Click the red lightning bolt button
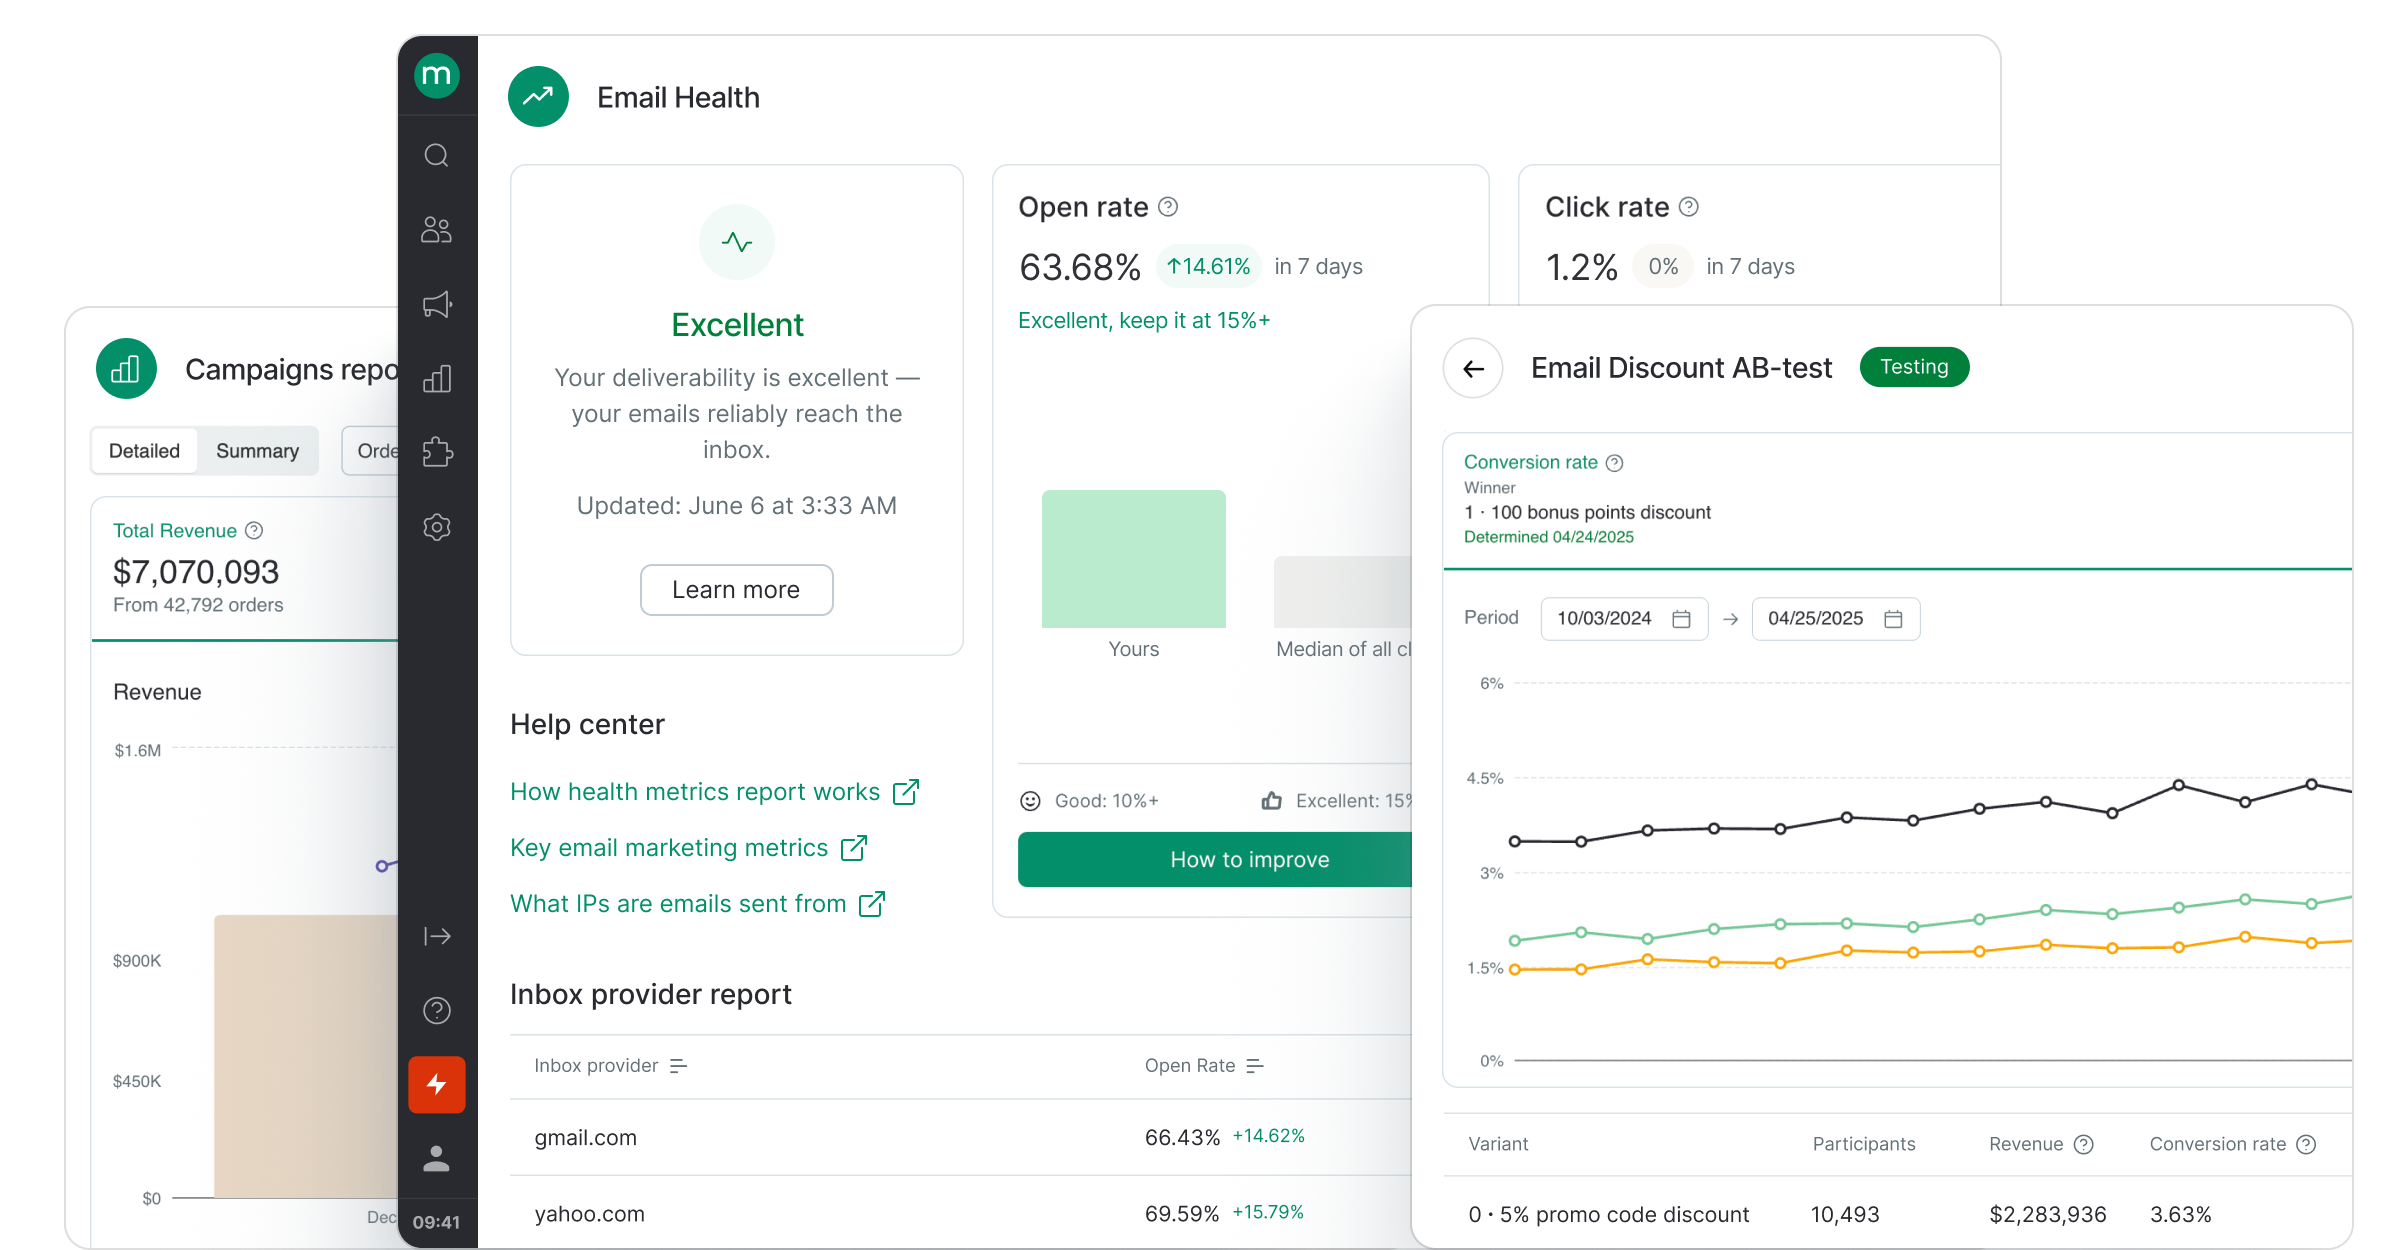The height and width of the screenshot is (1250, 2400). coord(437,1085)
